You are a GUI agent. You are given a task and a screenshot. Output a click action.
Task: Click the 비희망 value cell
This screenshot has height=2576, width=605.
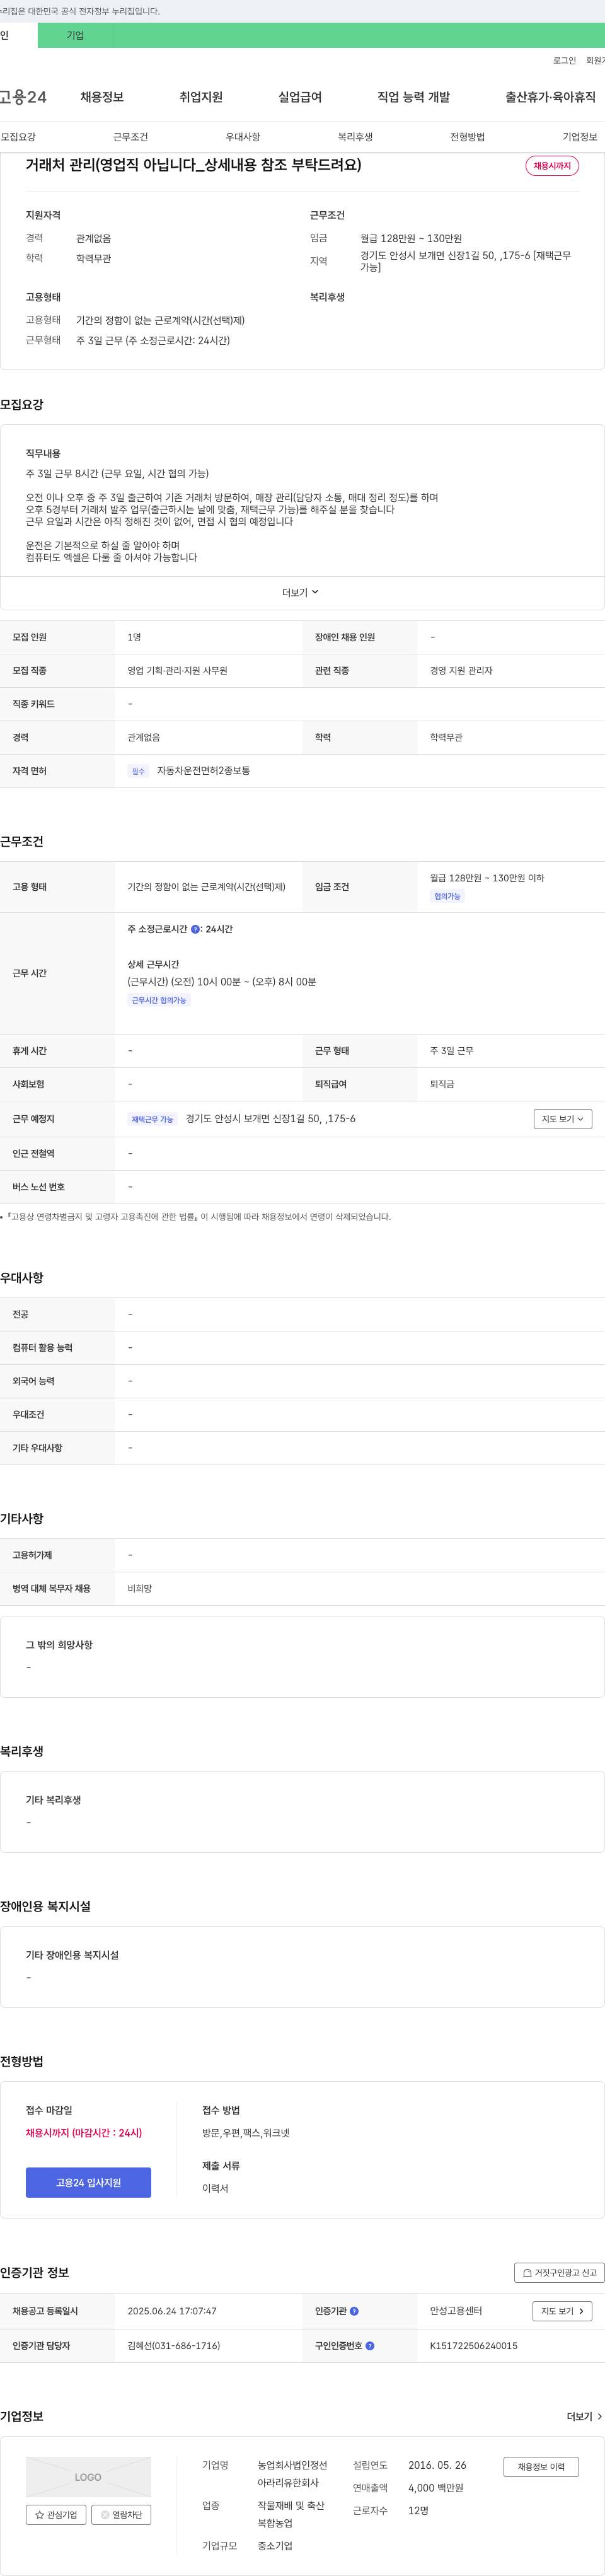[x=140, y=1588]
